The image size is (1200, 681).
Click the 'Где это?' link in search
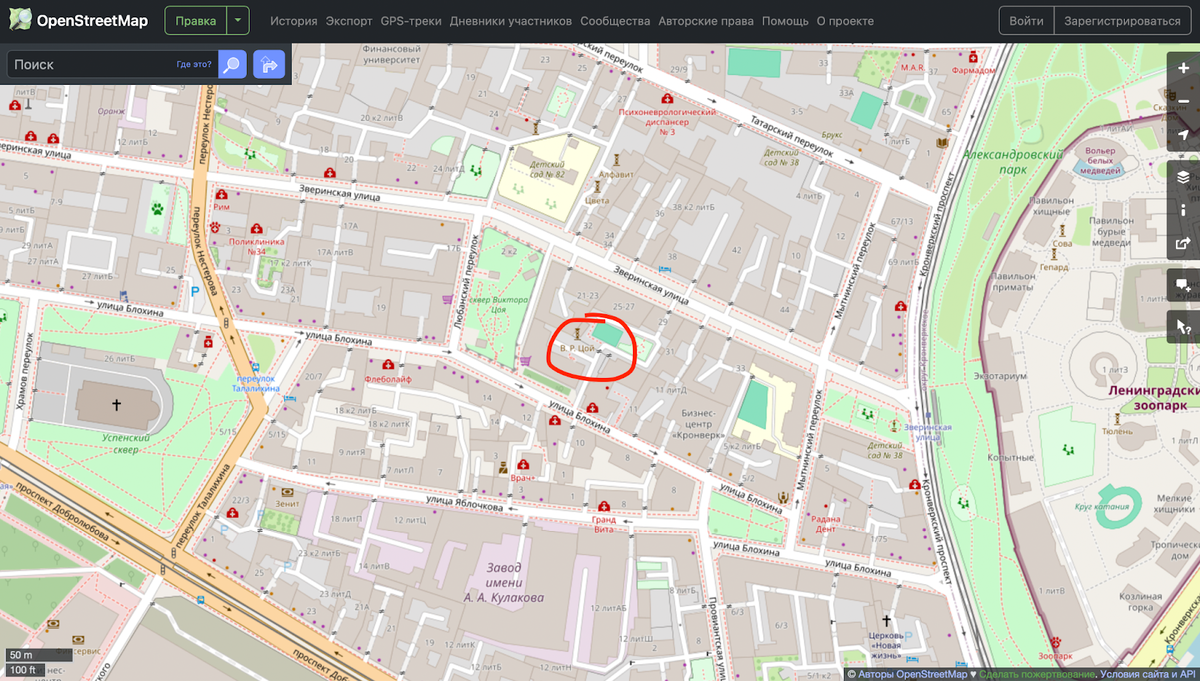coord(194,65)
